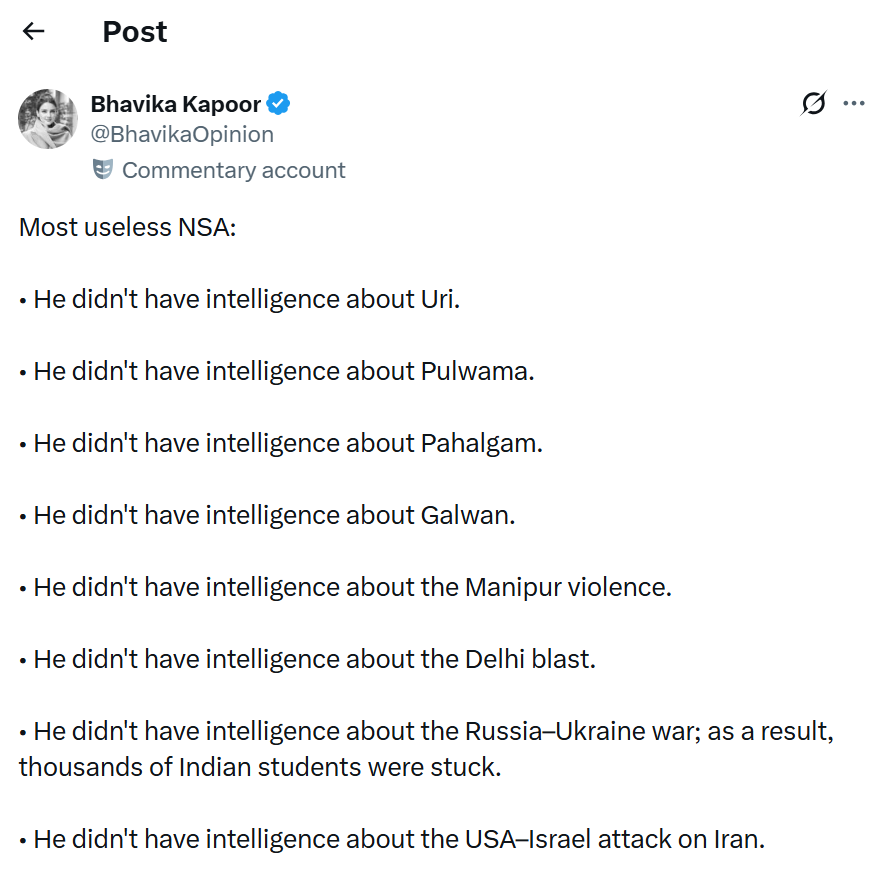Screen dimensions: 882x880
Task: Click the Manipur violence bullet line
Action: (345, 587)
